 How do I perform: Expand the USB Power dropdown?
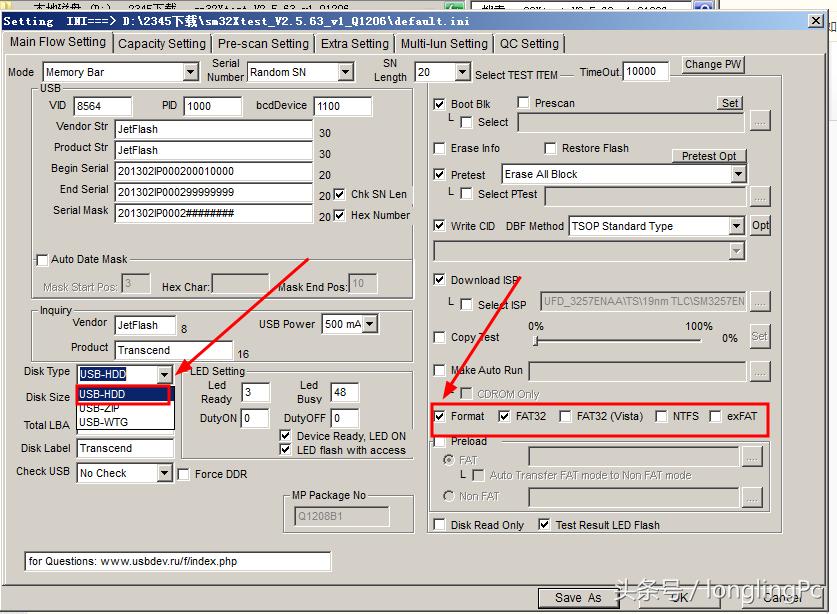tap(370, 325)
